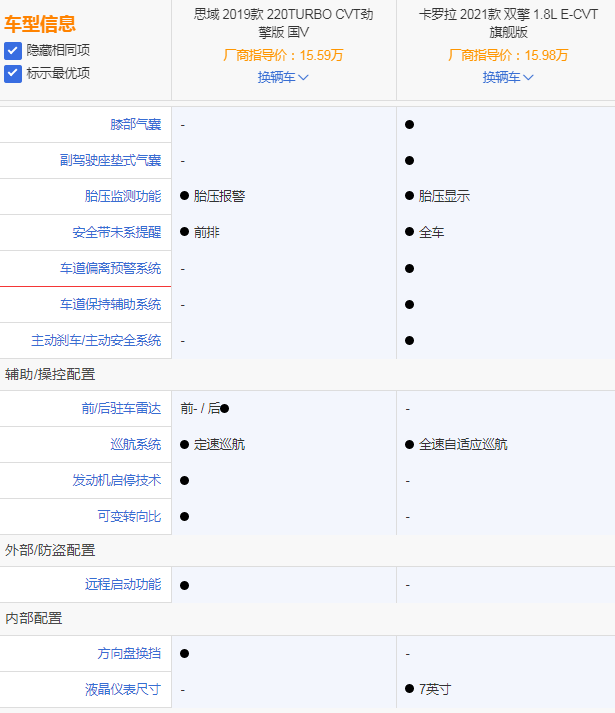Screen dimensions: 615x713
Task: Open 换辆车 dropdown for 卡罗拉 2021款
Action: (508, 77)
